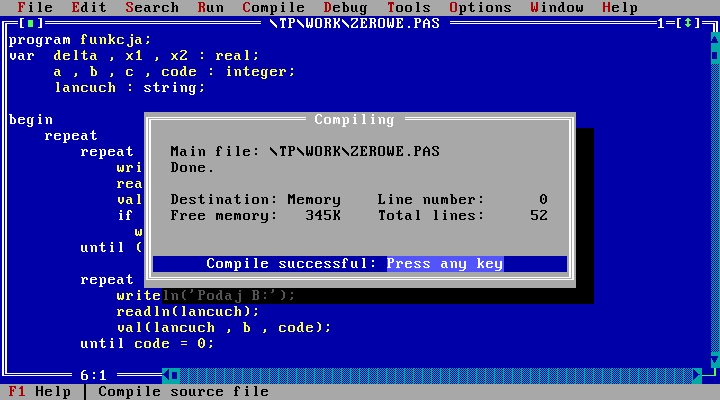Click the vertical scrollbar down arrow
Image resolution: width=720 pixels, height=400 pixels.
(x=714, y=359)
